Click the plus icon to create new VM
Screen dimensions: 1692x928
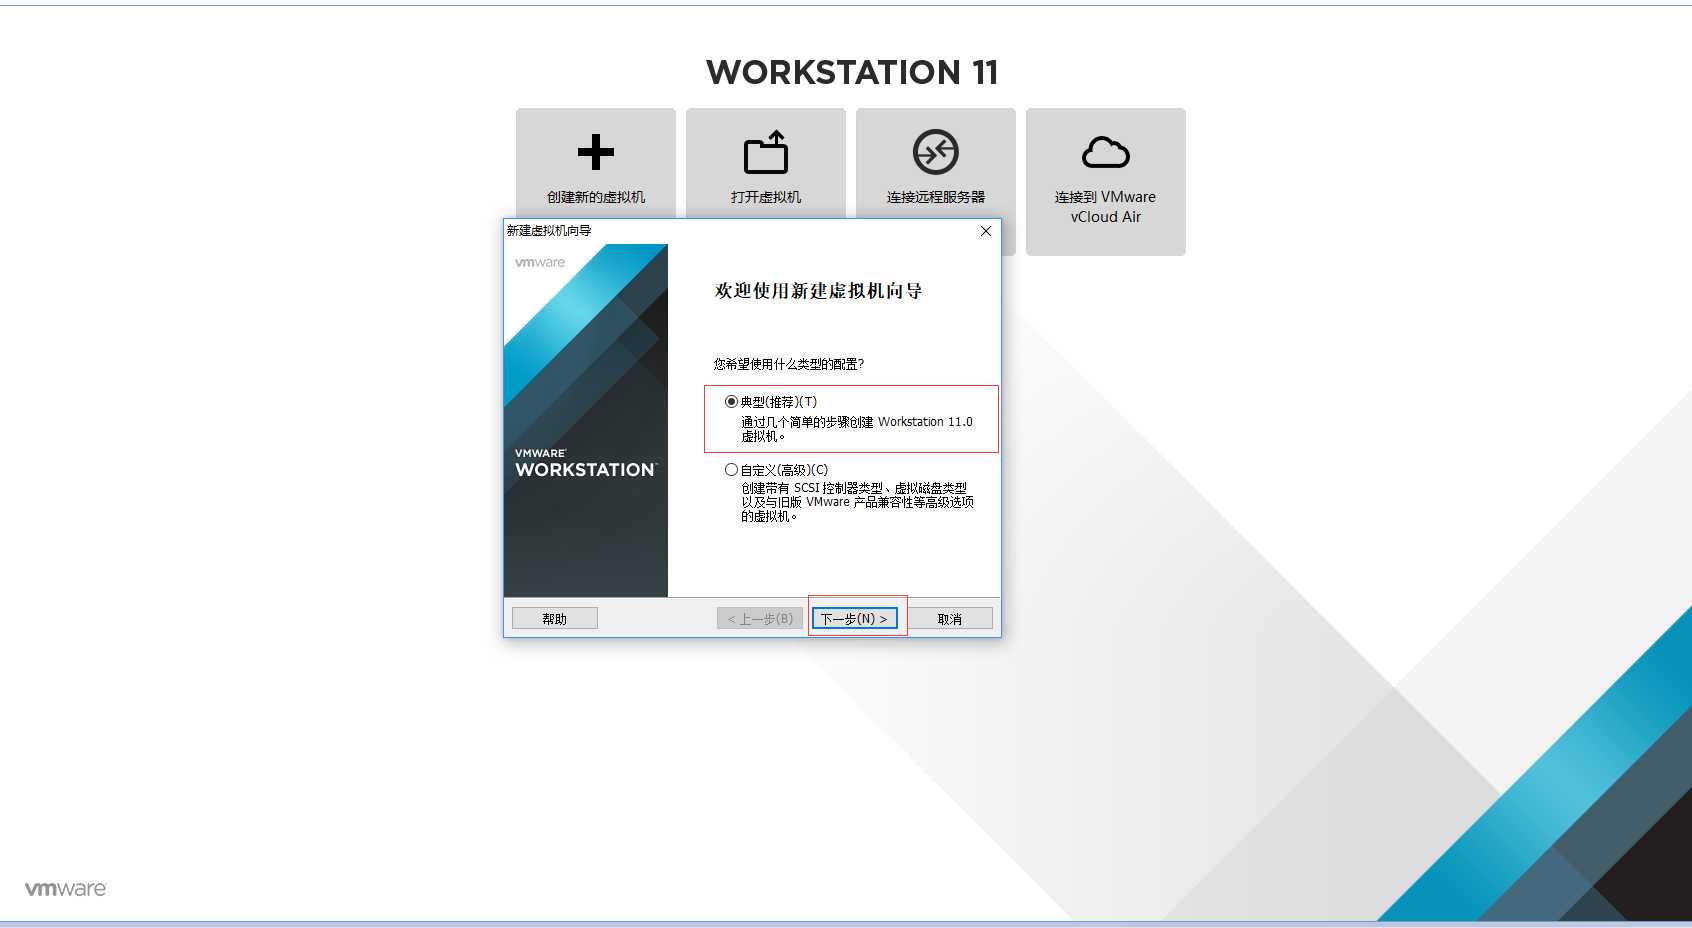click(x=596, y=152)
